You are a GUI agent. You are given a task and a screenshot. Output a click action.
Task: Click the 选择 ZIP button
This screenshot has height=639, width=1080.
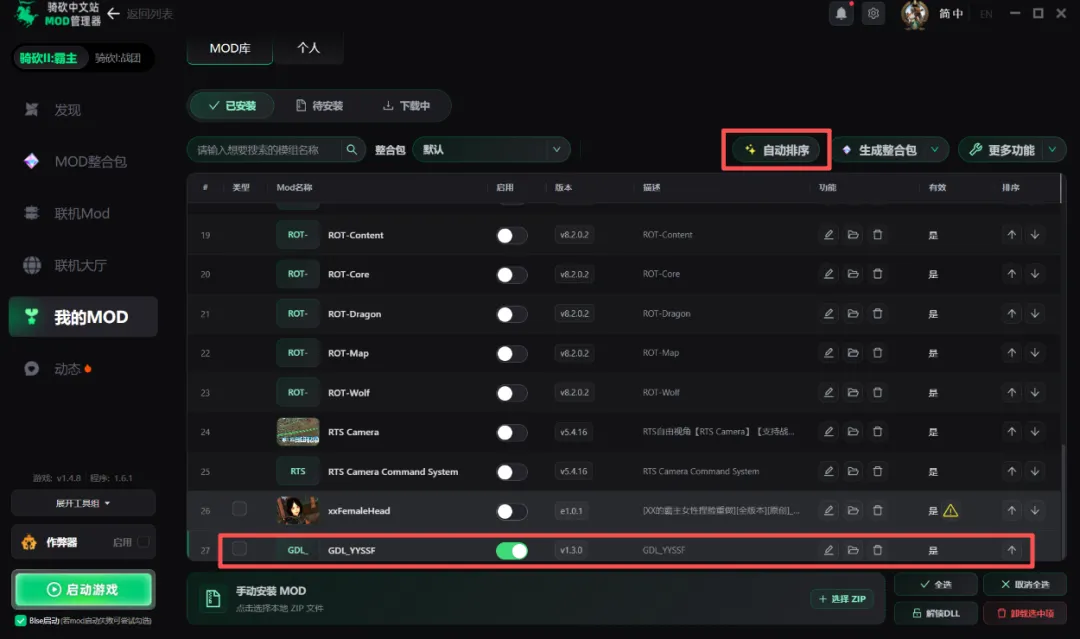842,599
